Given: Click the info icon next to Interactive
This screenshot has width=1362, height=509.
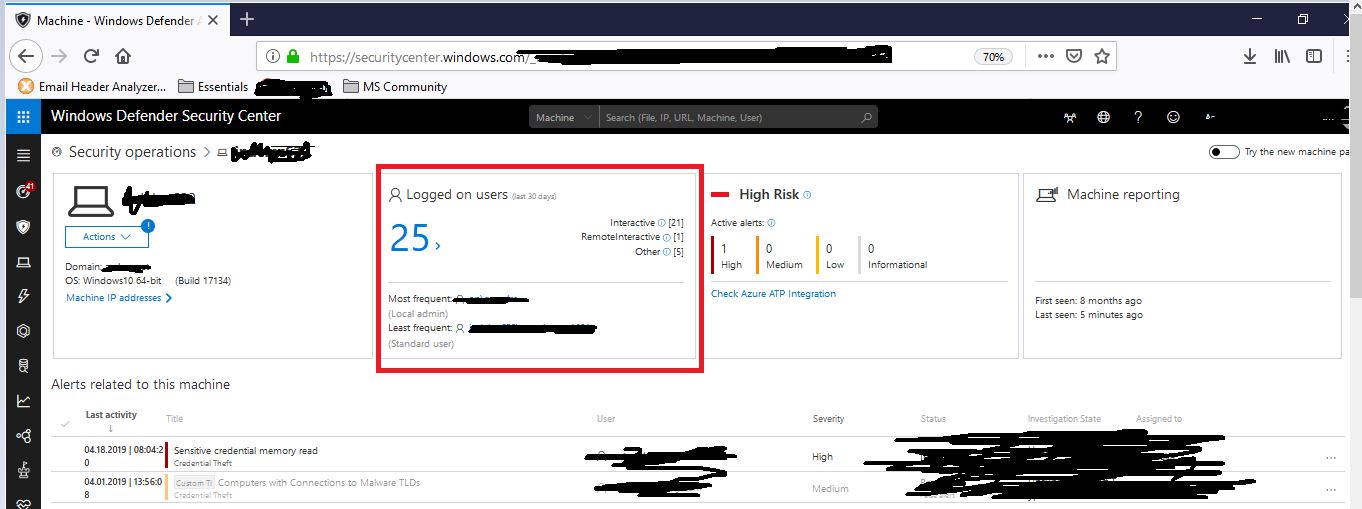Looking at the screenshot, I should [662, 222].
